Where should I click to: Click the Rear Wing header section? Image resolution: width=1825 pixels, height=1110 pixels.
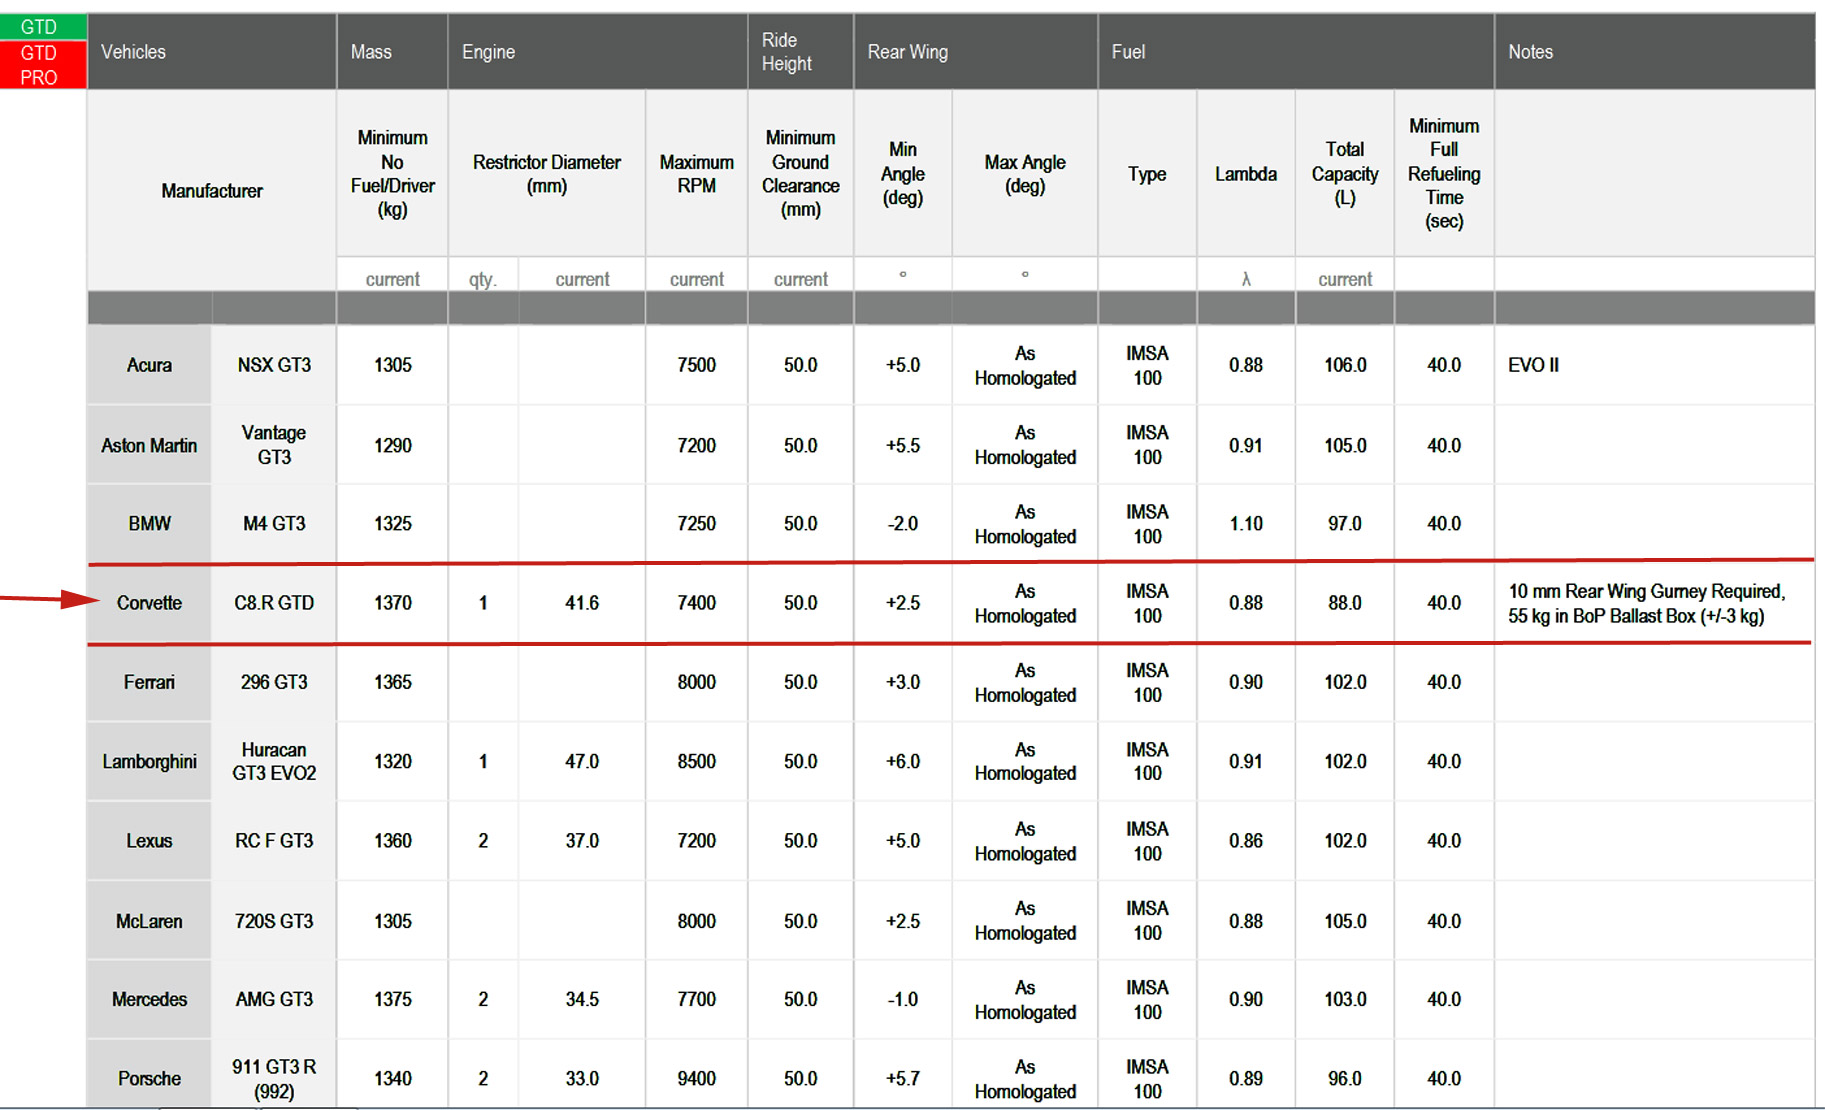coord(907,52)
